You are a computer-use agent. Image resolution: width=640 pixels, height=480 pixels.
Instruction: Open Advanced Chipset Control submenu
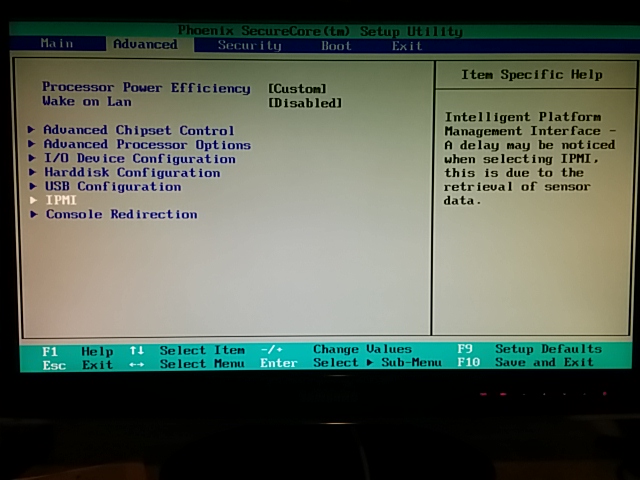(139, 130)
